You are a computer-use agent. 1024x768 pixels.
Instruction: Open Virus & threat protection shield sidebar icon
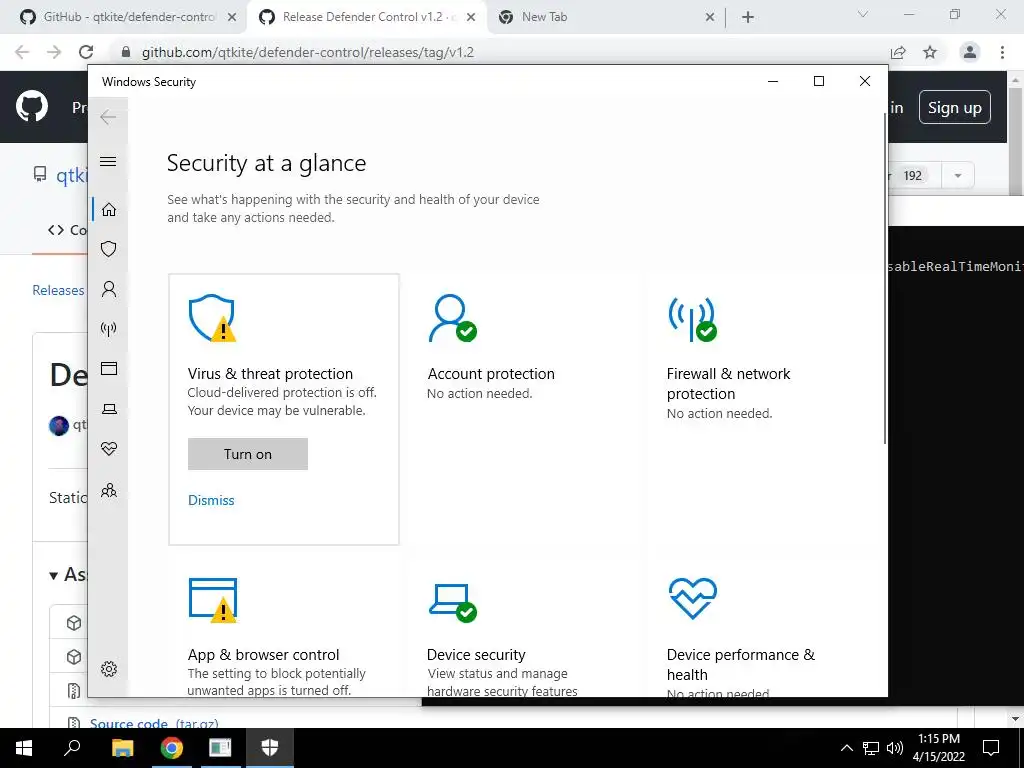108,249
